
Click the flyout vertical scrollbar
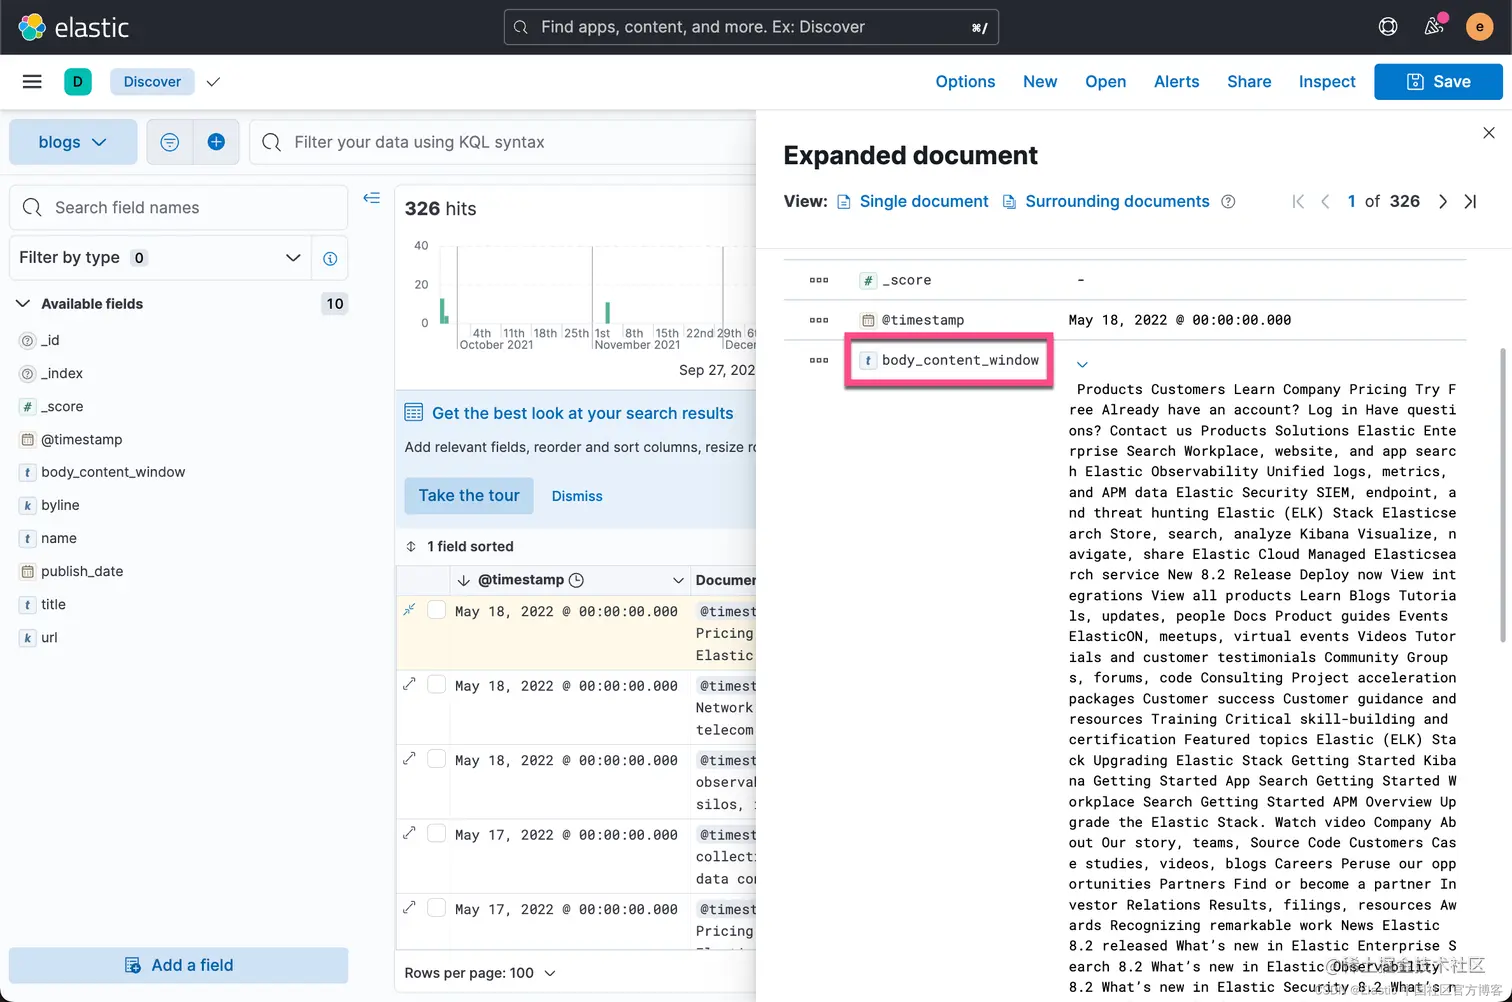click(1502, 494)
